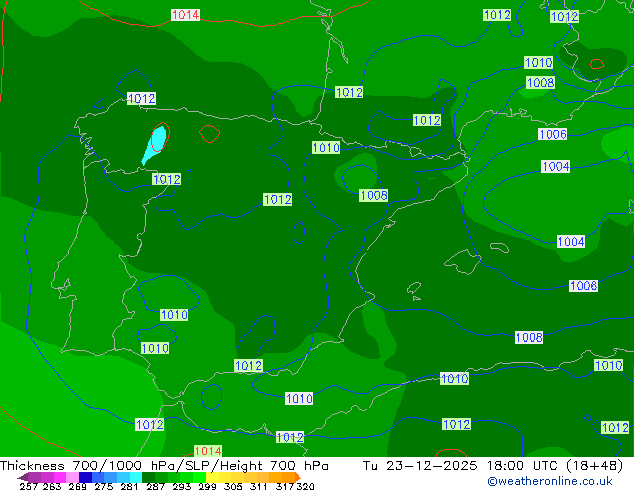The width and height of the screenshot is (634, 490).
Task: Click the small blue oval contour in the map's middle
Action: (x=299, y=233)
